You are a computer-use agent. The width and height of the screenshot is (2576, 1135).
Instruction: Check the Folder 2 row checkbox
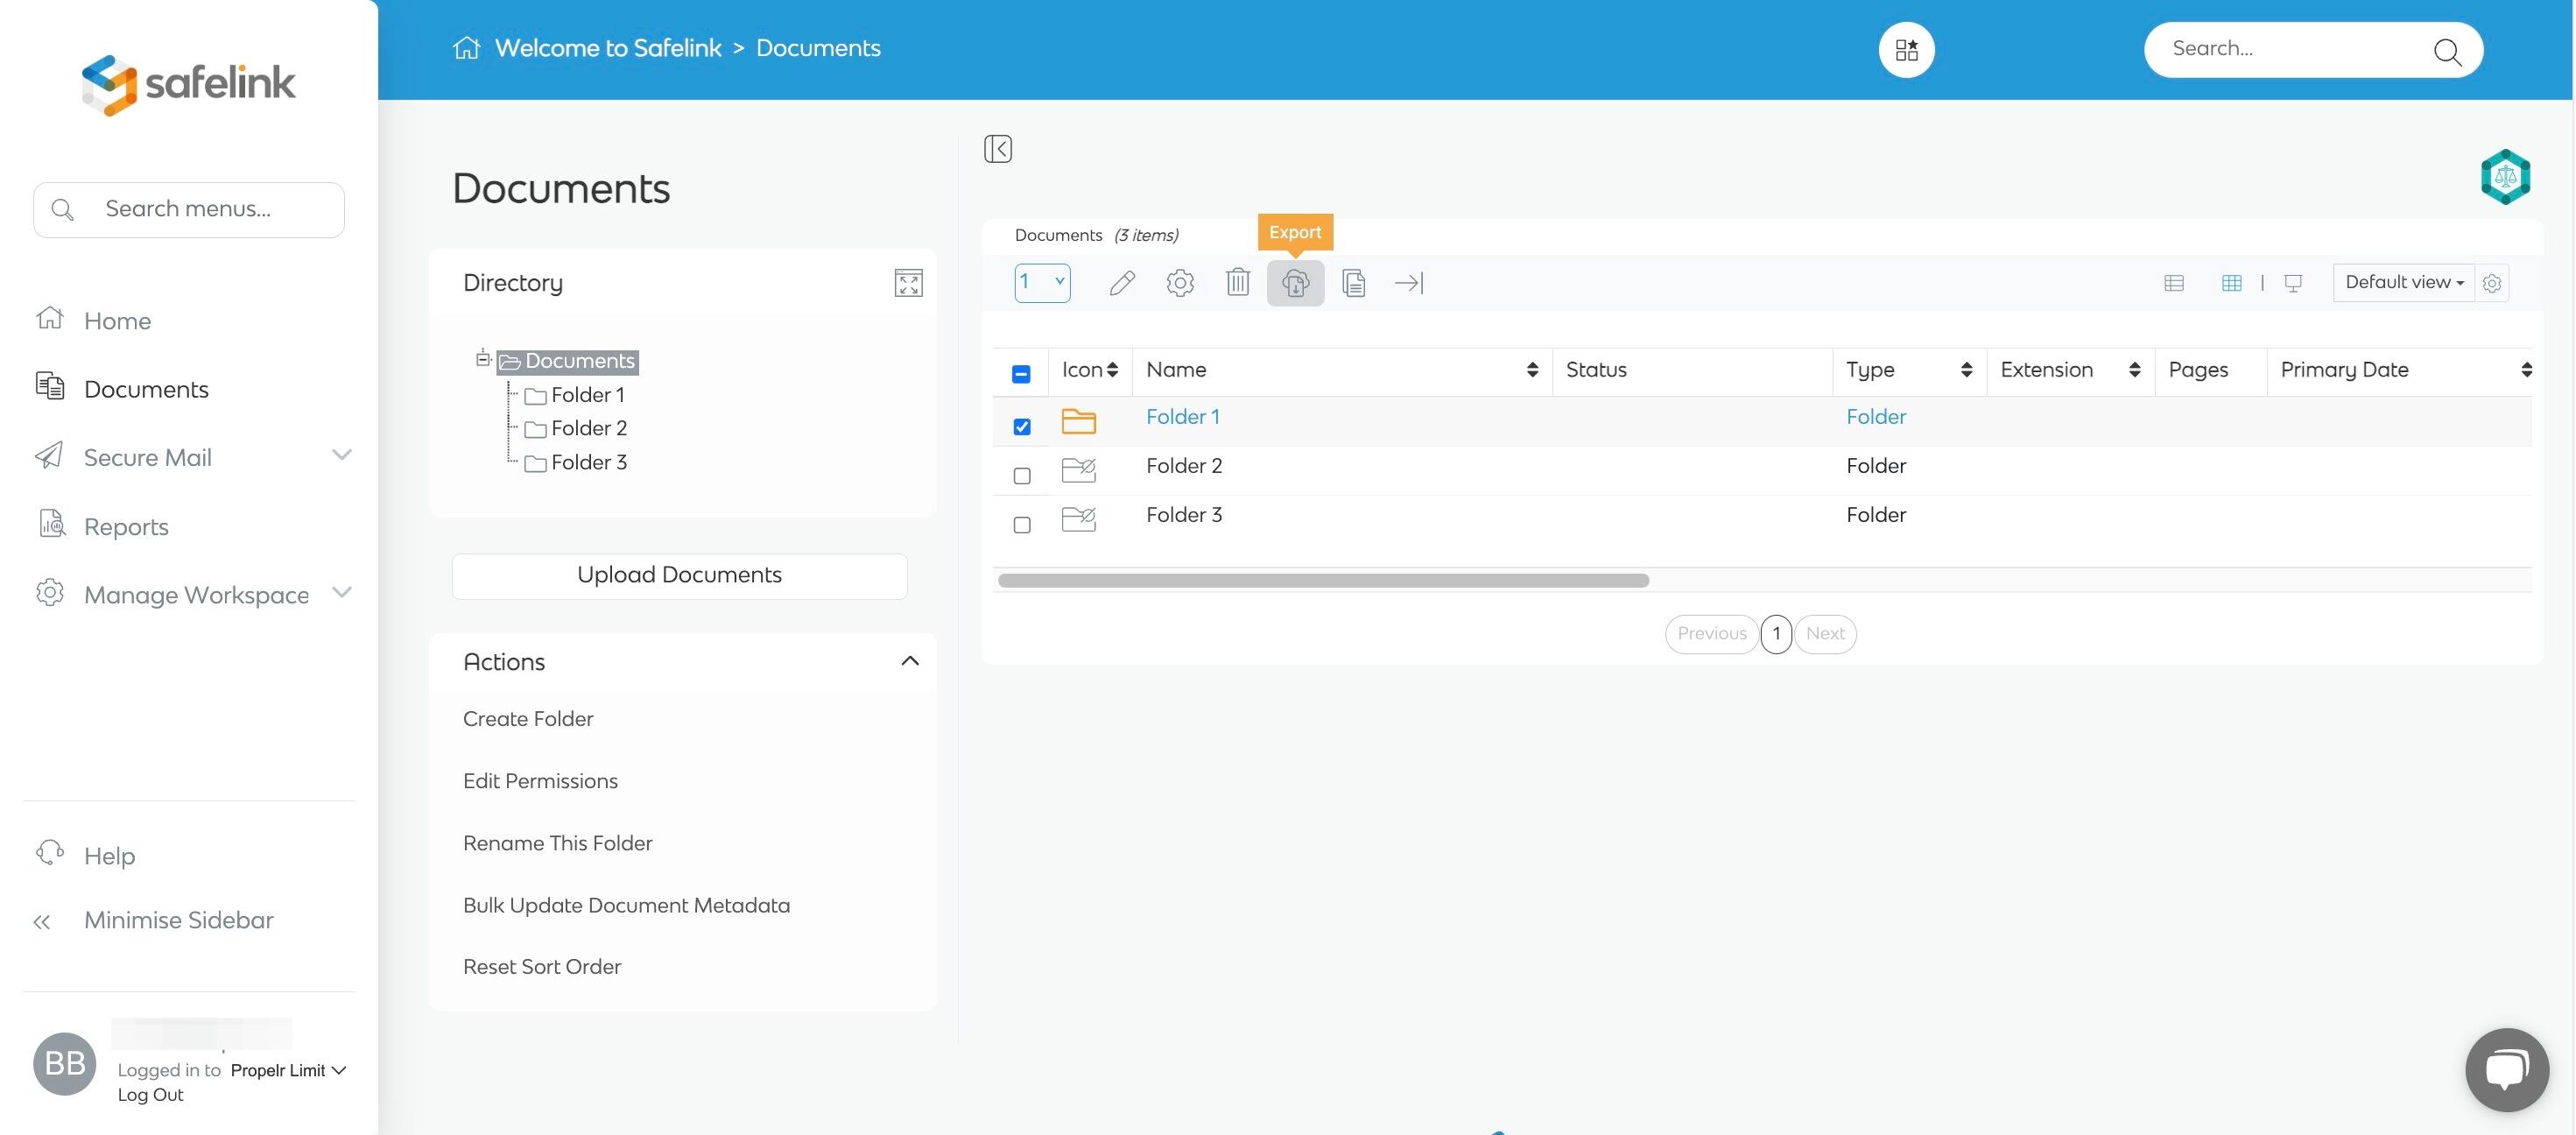(x=1021, y=476)
